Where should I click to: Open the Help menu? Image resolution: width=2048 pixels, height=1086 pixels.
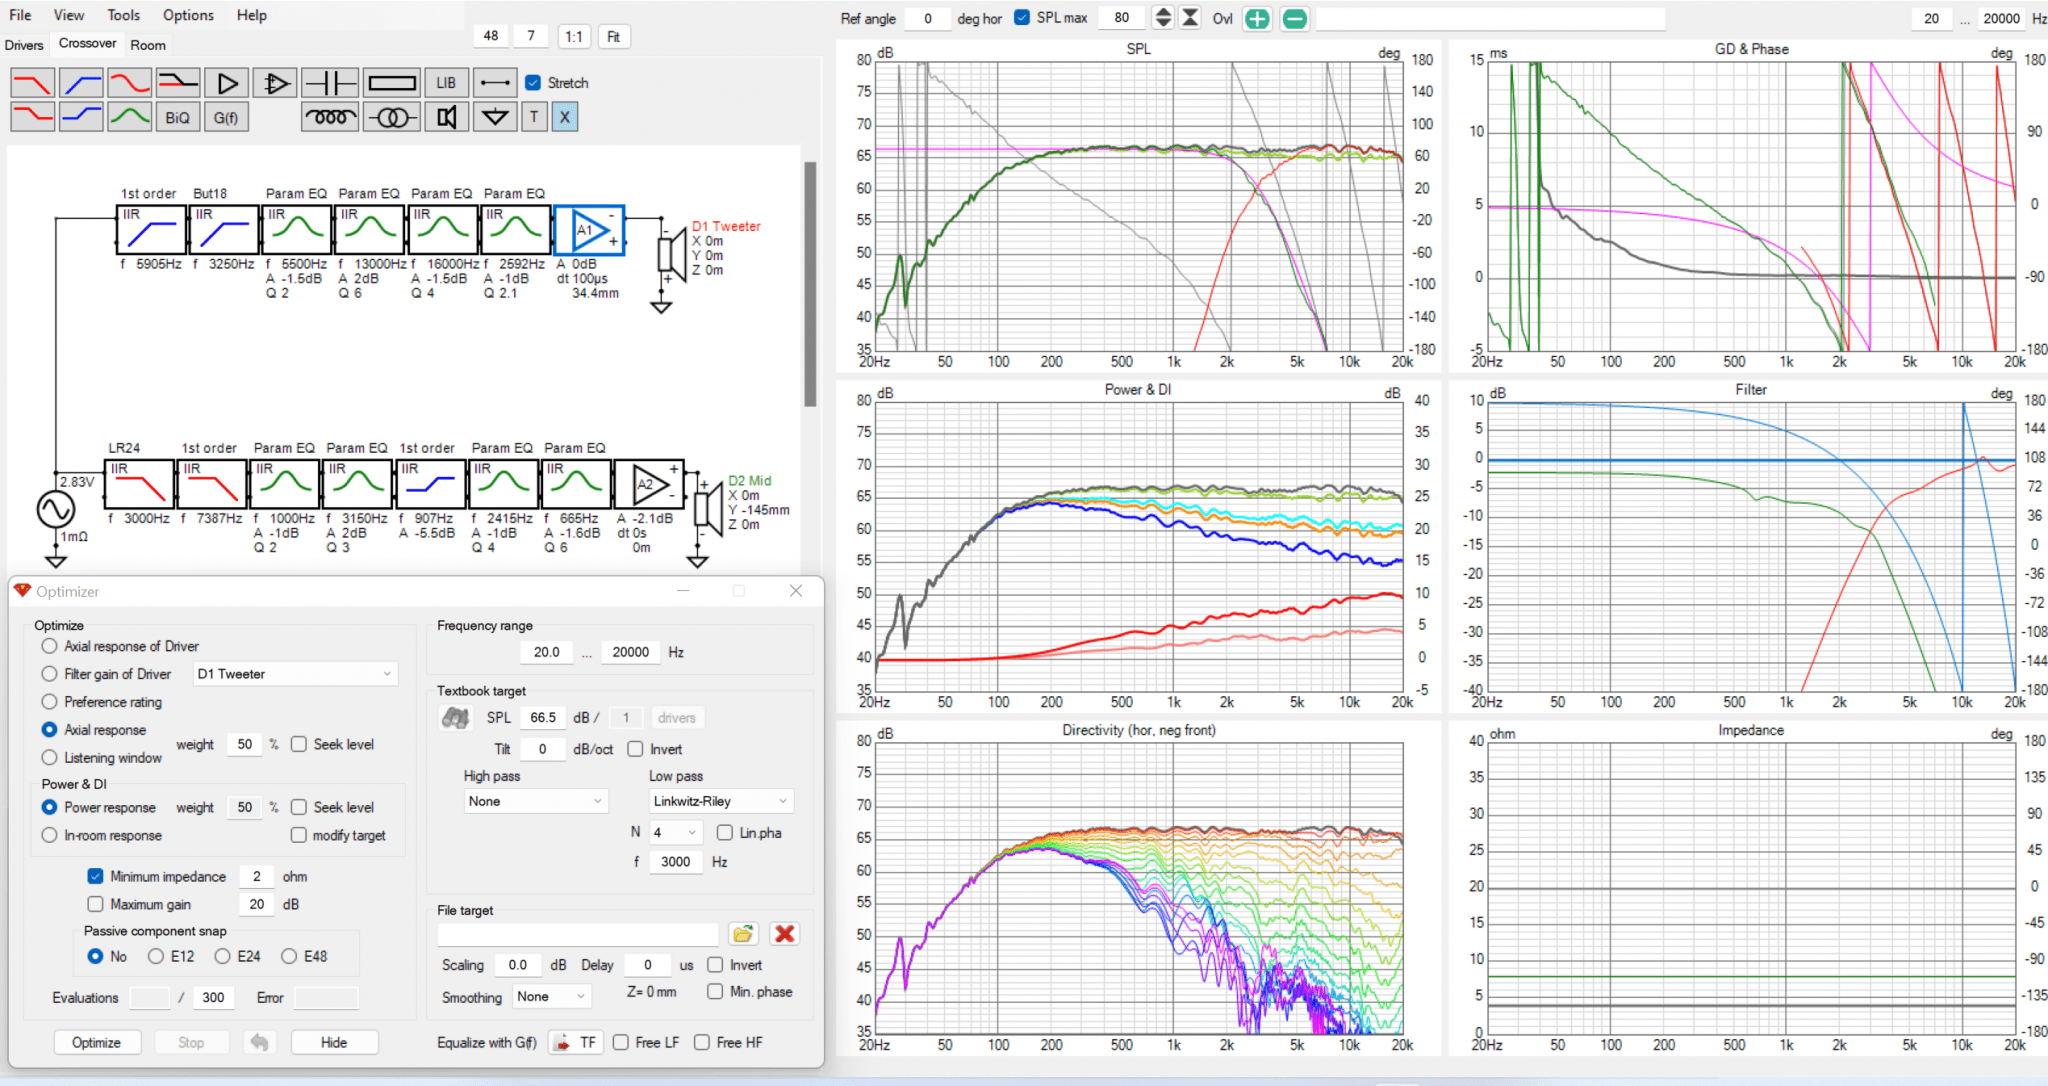point(252,15)
